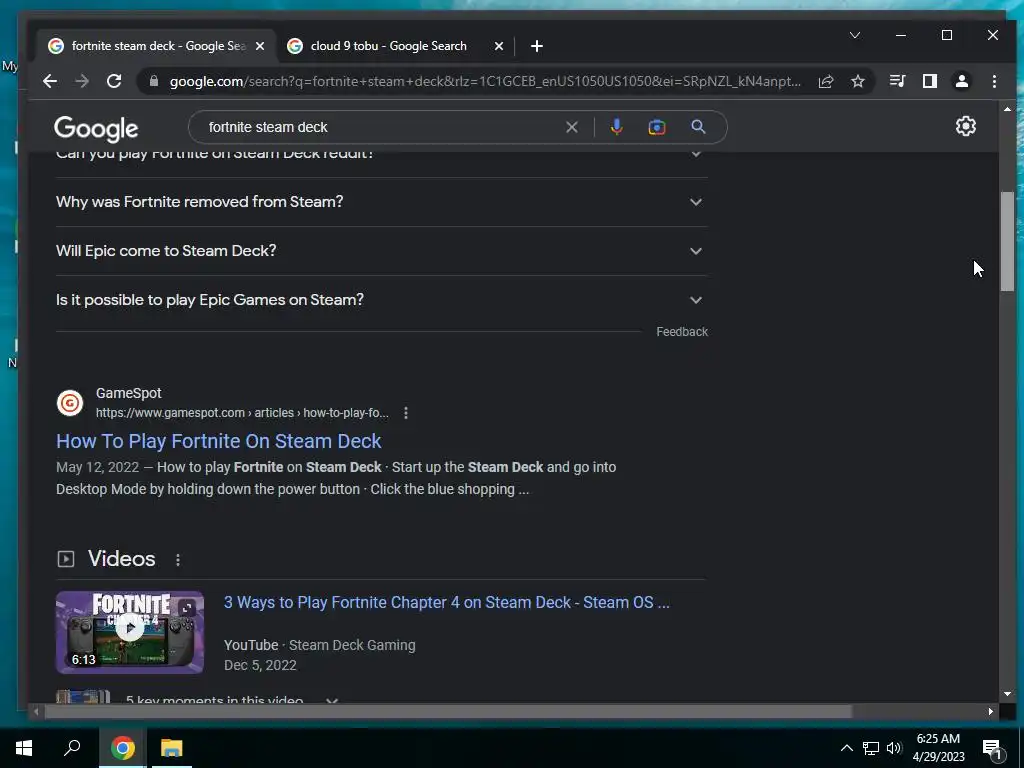View site info via the padlock icon
The image size is (1024, 768).
154,81
